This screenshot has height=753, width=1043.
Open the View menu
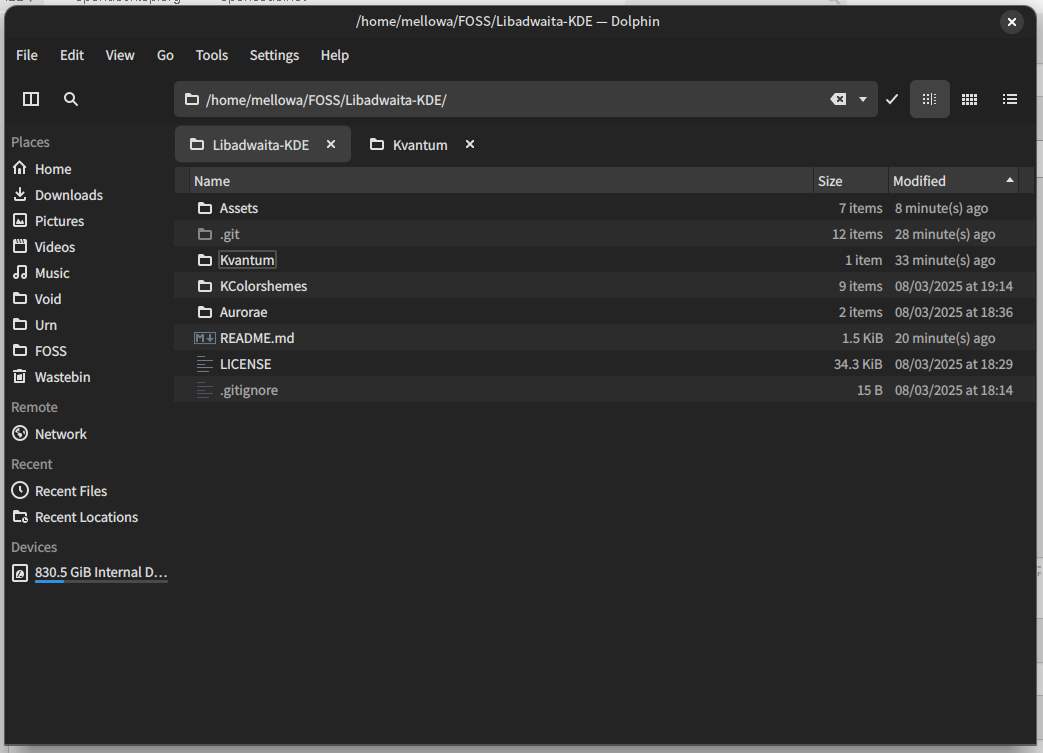click(120, 55)
